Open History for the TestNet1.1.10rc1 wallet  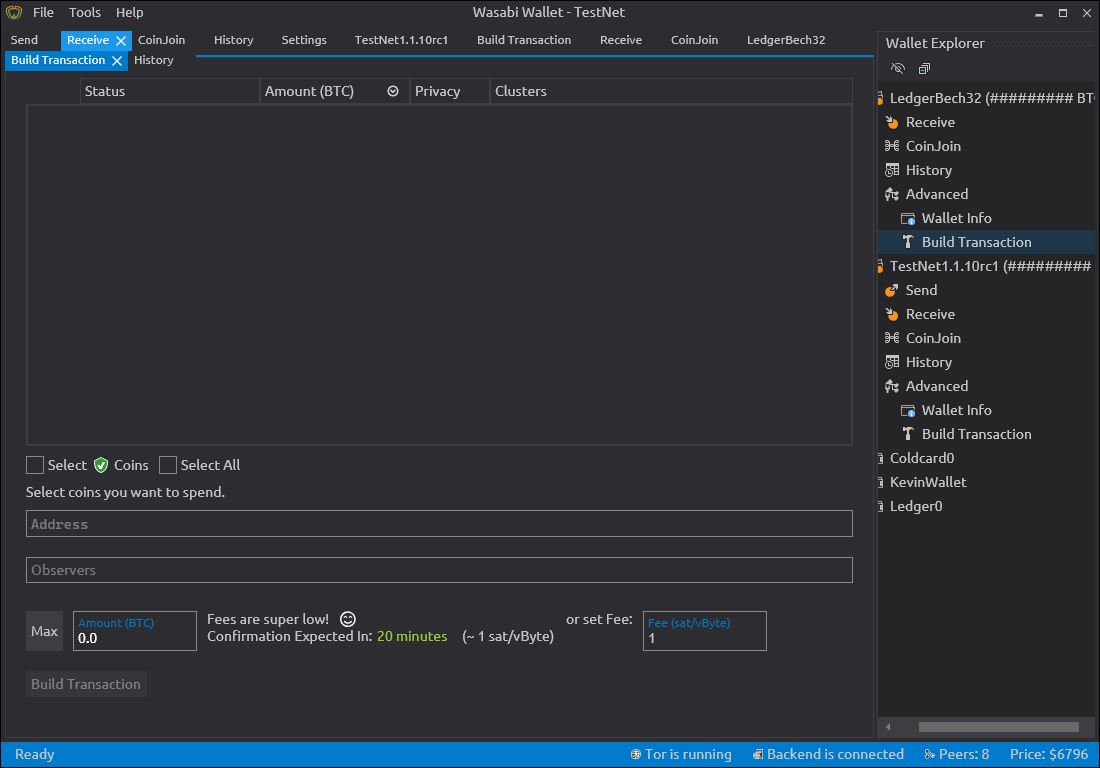(928, 361)
